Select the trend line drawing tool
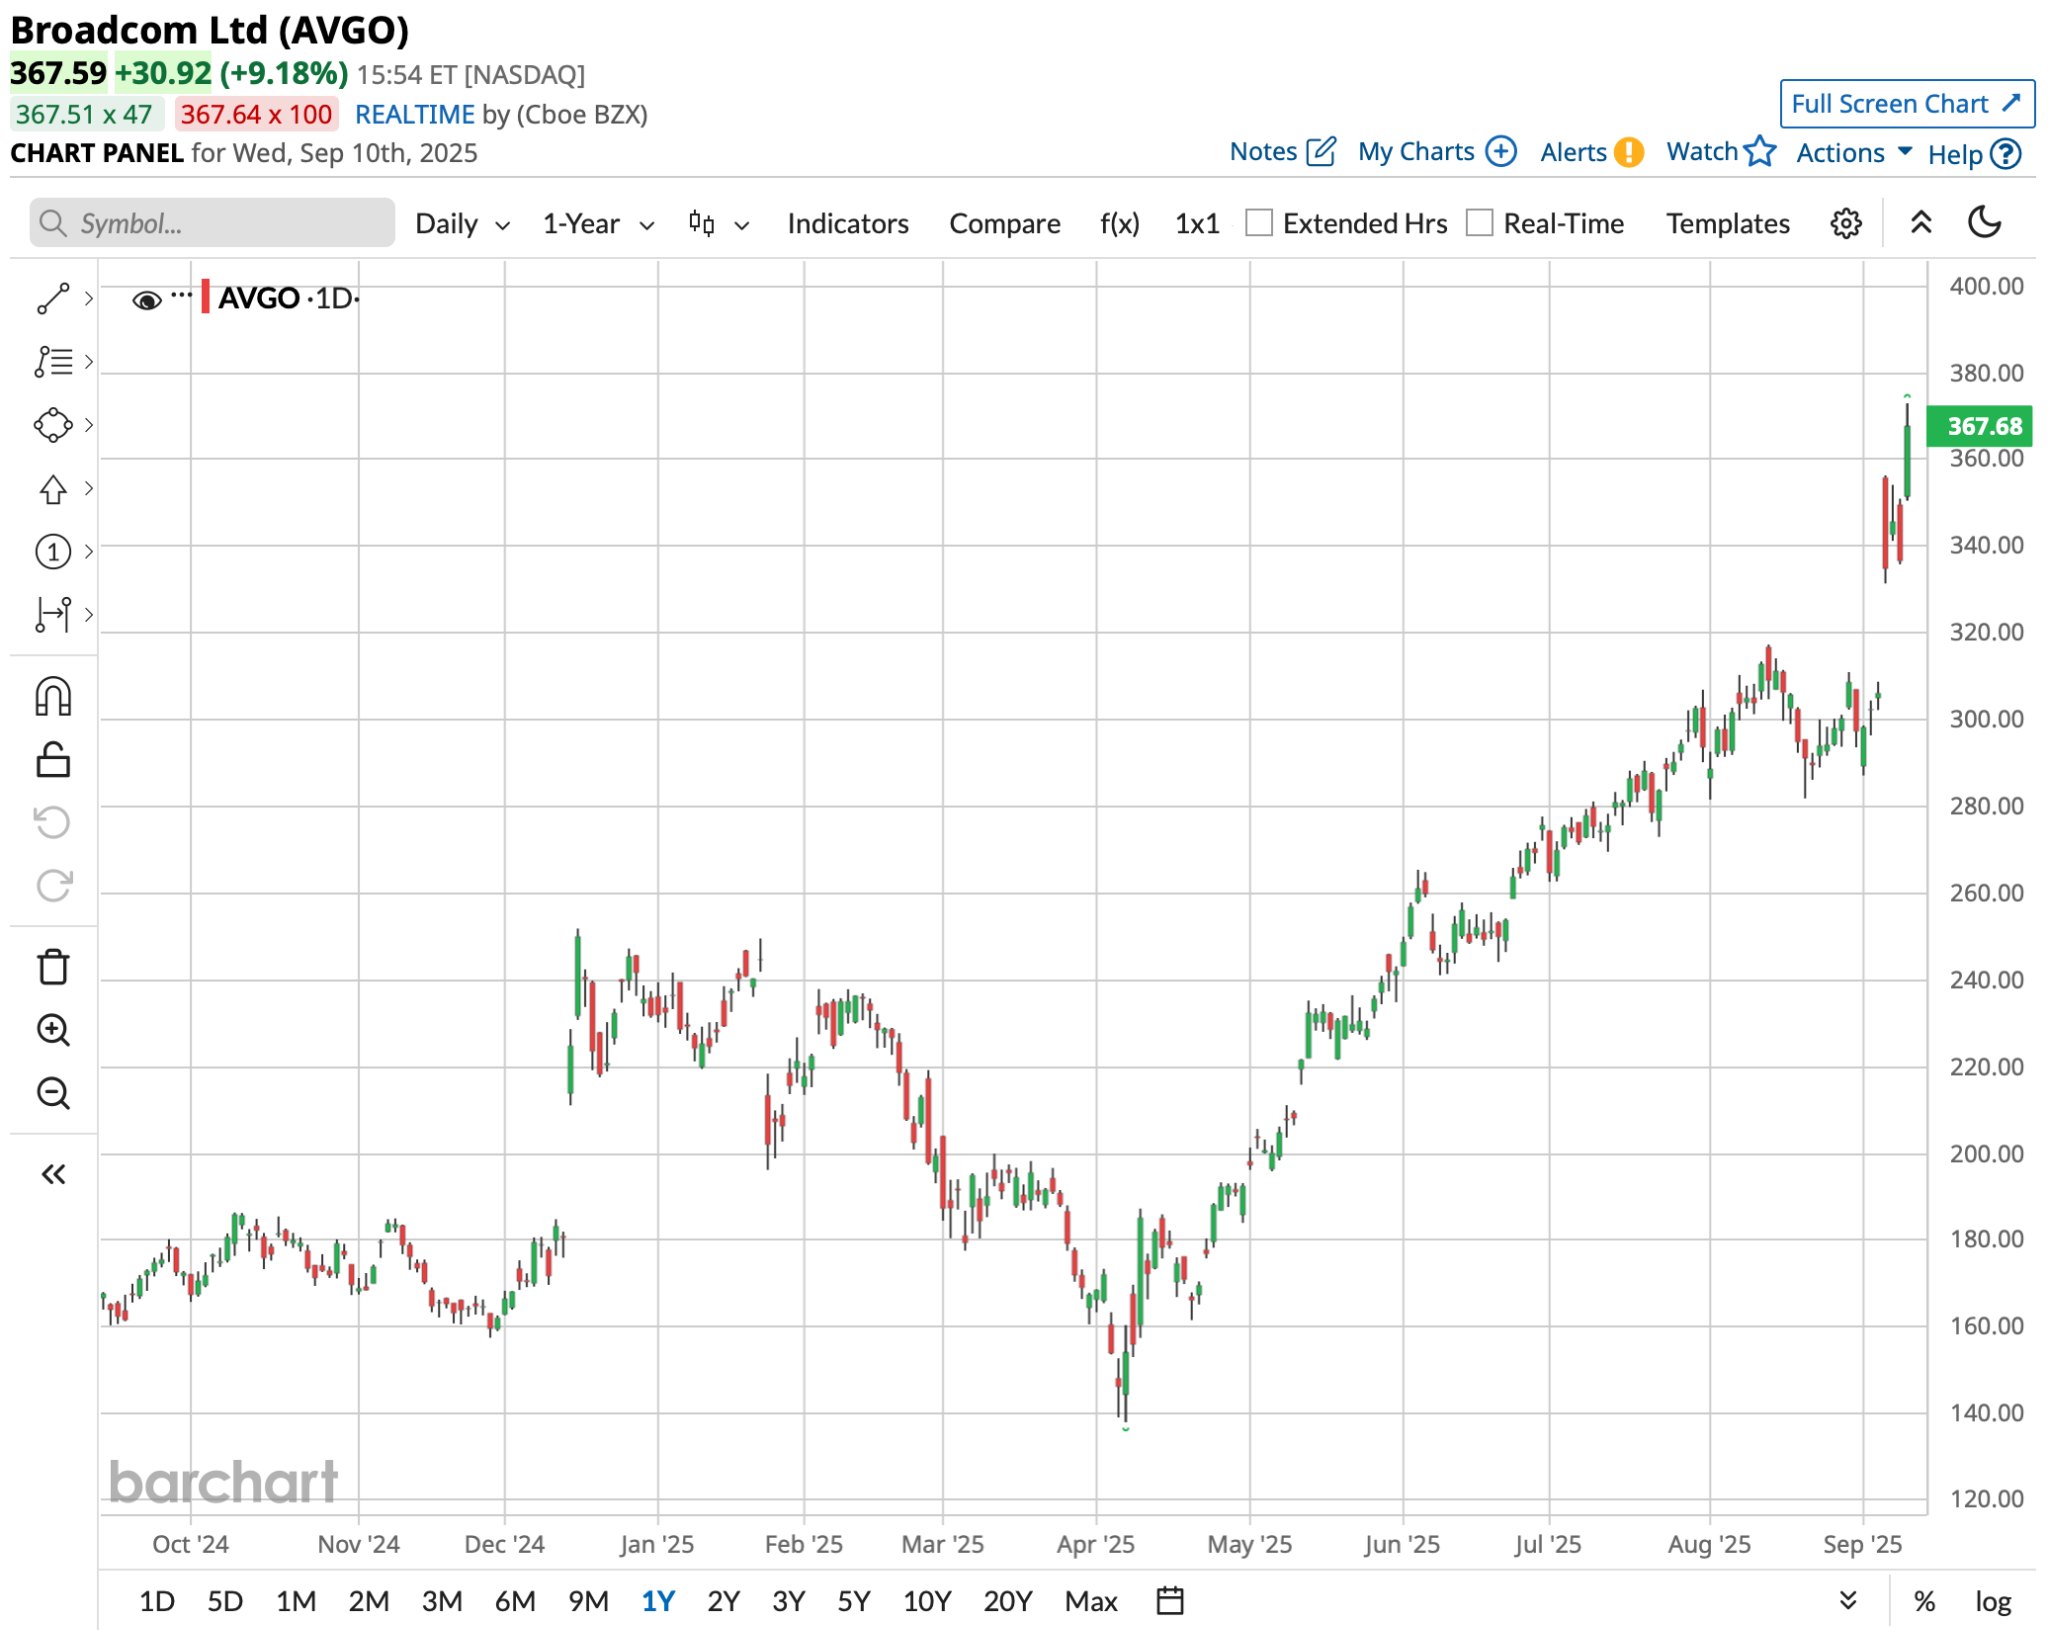This screenshot has width=2048, height=1648. coord(52,298)
